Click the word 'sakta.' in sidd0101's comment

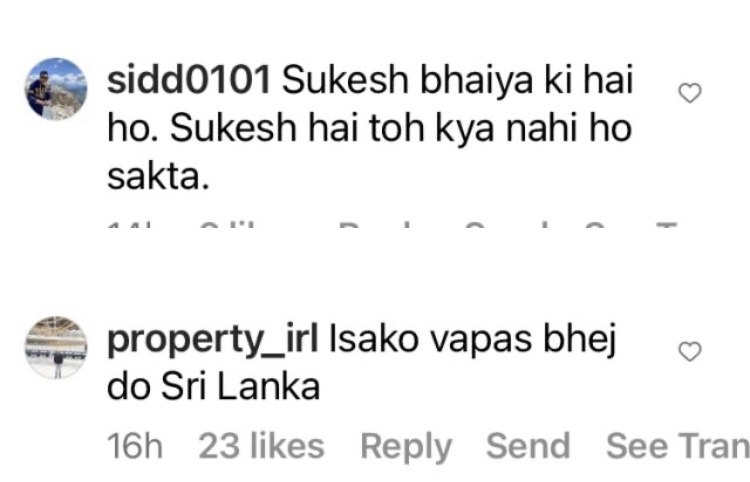coord(158,177)
